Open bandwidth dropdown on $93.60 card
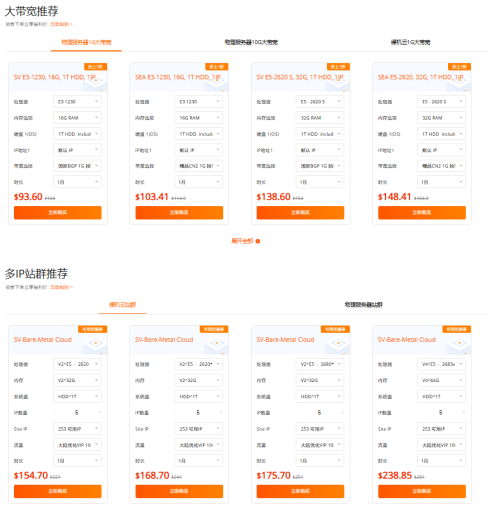491x511 pixels. click(x=77, y=166)
